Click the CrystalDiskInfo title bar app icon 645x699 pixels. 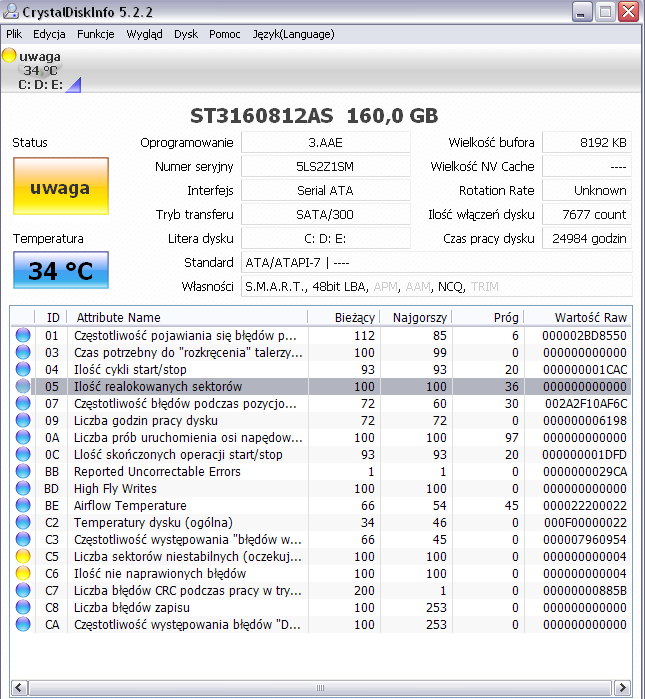(11, 11)
